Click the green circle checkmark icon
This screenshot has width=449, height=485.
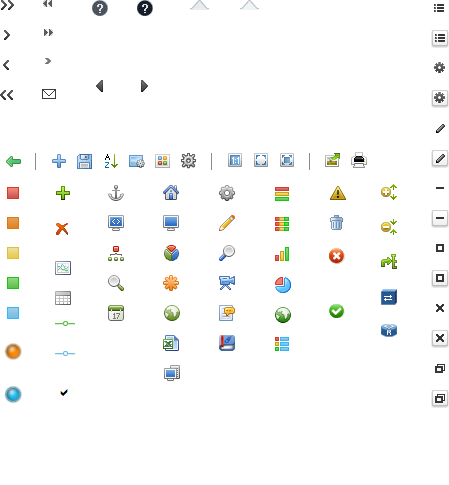(336, 311)
